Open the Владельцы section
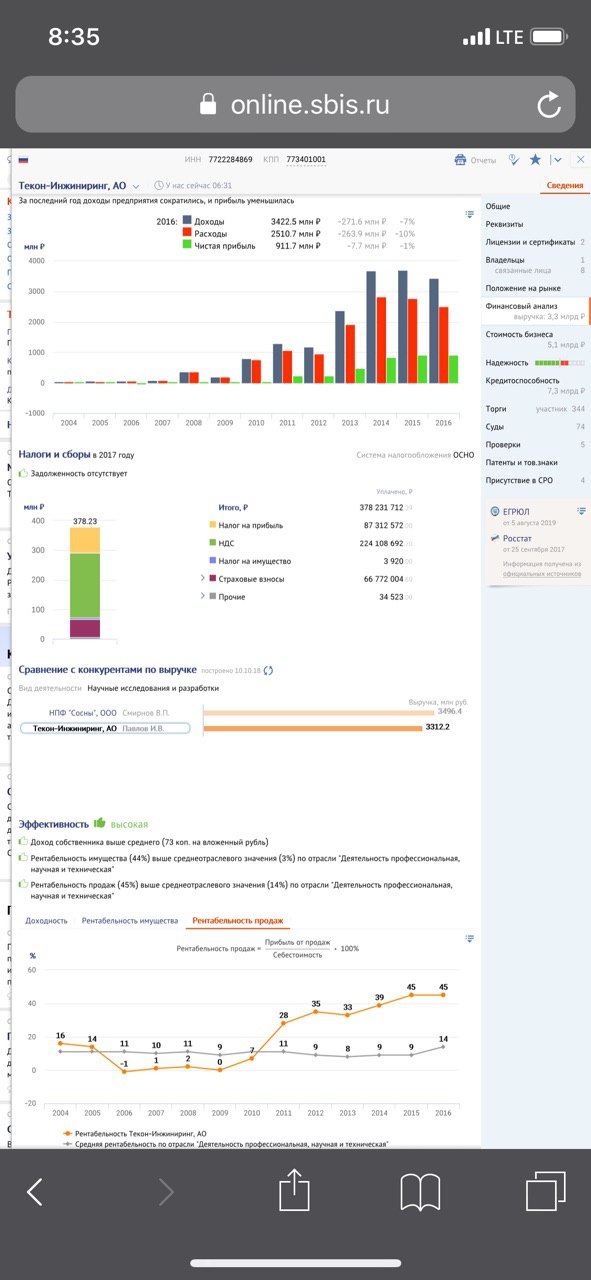Image resolution: width=591 pixels, height=1280 pixels. 505,260
